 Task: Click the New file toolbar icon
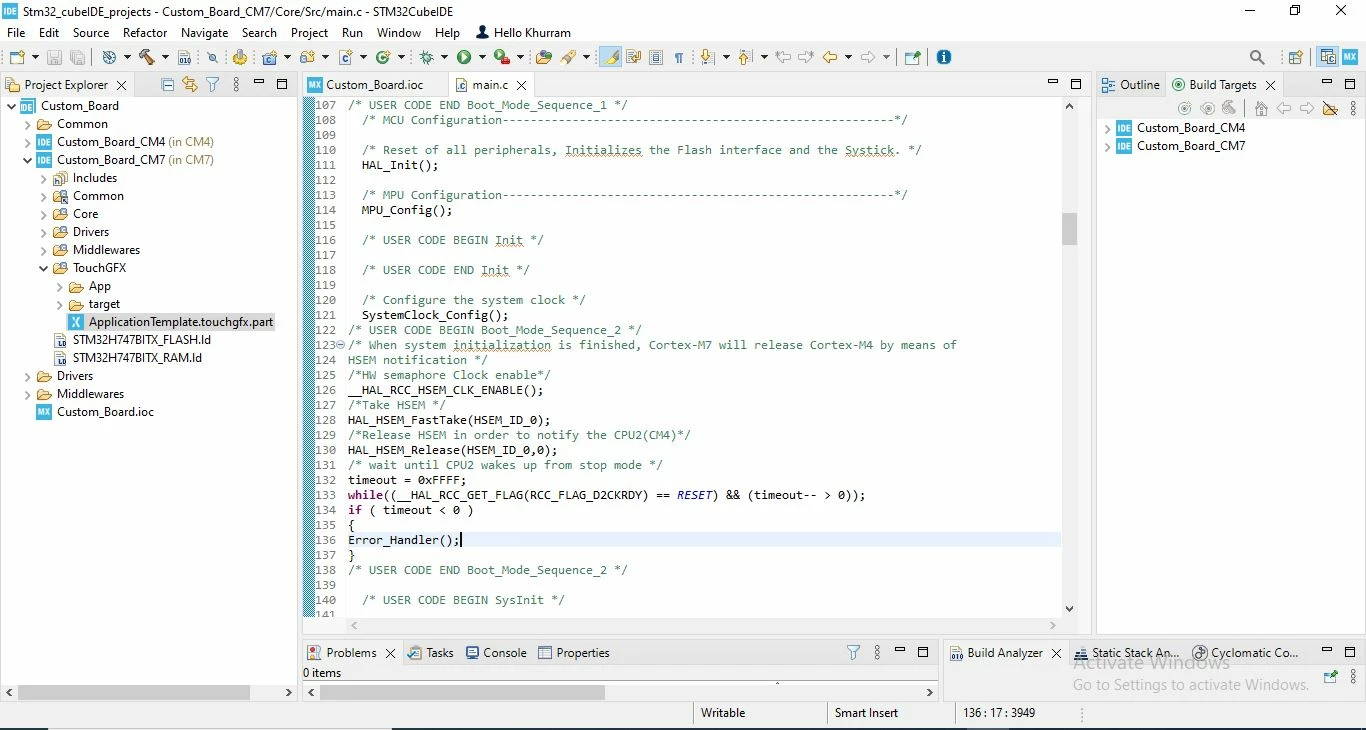(x=17, y=57)
